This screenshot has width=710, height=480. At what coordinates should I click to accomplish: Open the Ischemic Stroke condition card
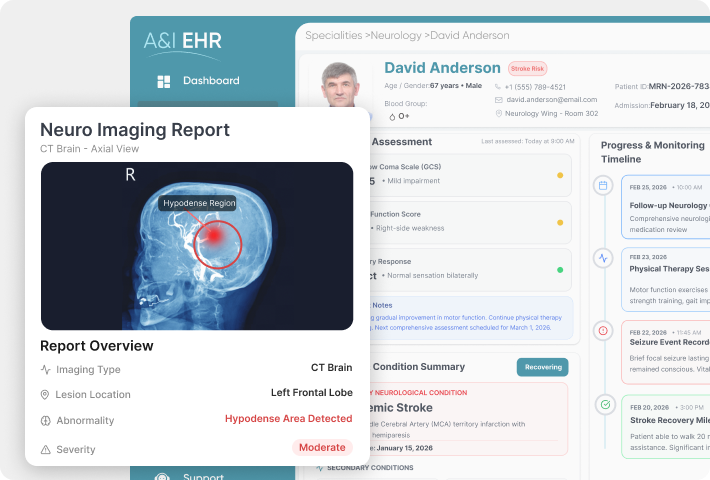coord(469,419)
